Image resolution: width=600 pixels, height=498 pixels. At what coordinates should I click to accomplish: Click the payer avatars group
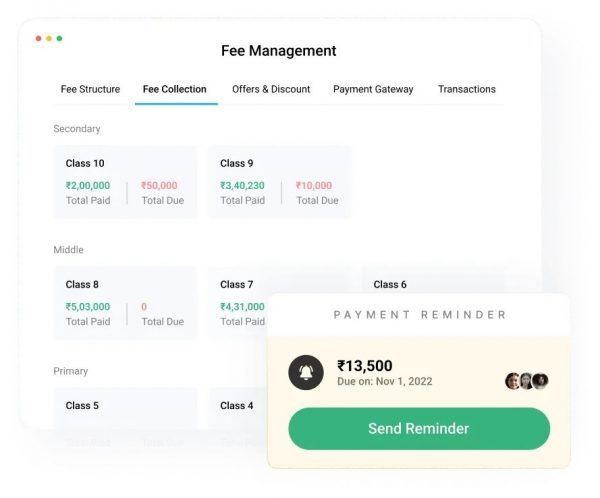tap(527, 380)
